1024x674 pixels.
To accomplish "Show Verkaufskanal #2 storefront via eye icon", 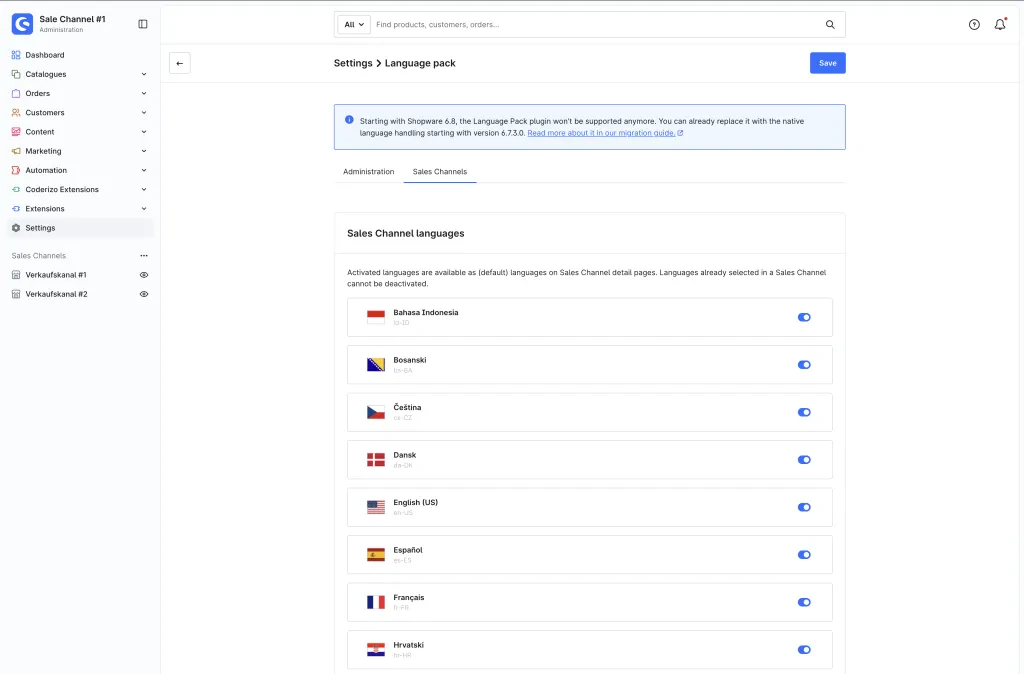I will coord(144,294).
